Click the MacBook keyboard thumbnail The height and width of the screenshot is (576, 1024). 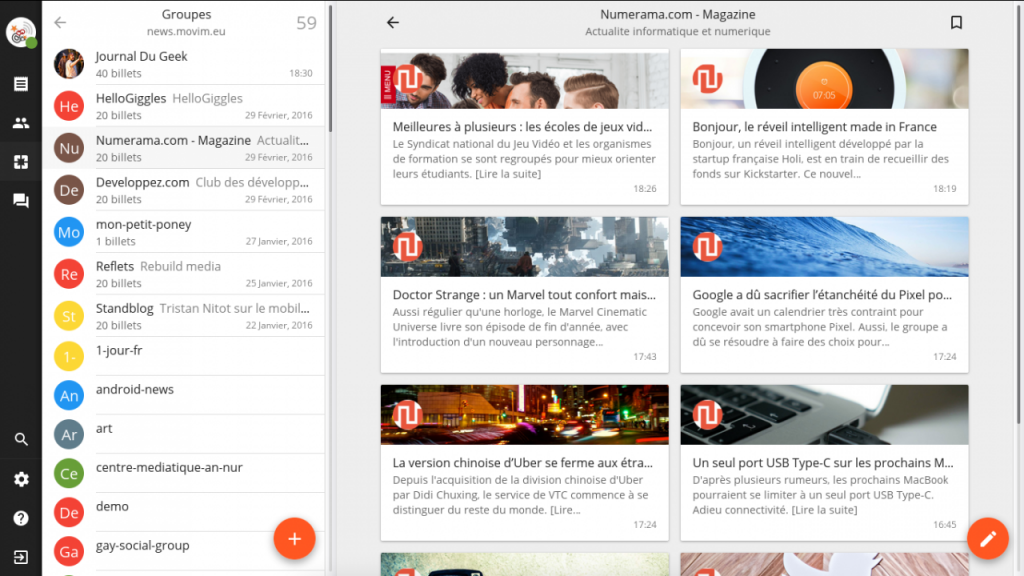tap(824, 415)
